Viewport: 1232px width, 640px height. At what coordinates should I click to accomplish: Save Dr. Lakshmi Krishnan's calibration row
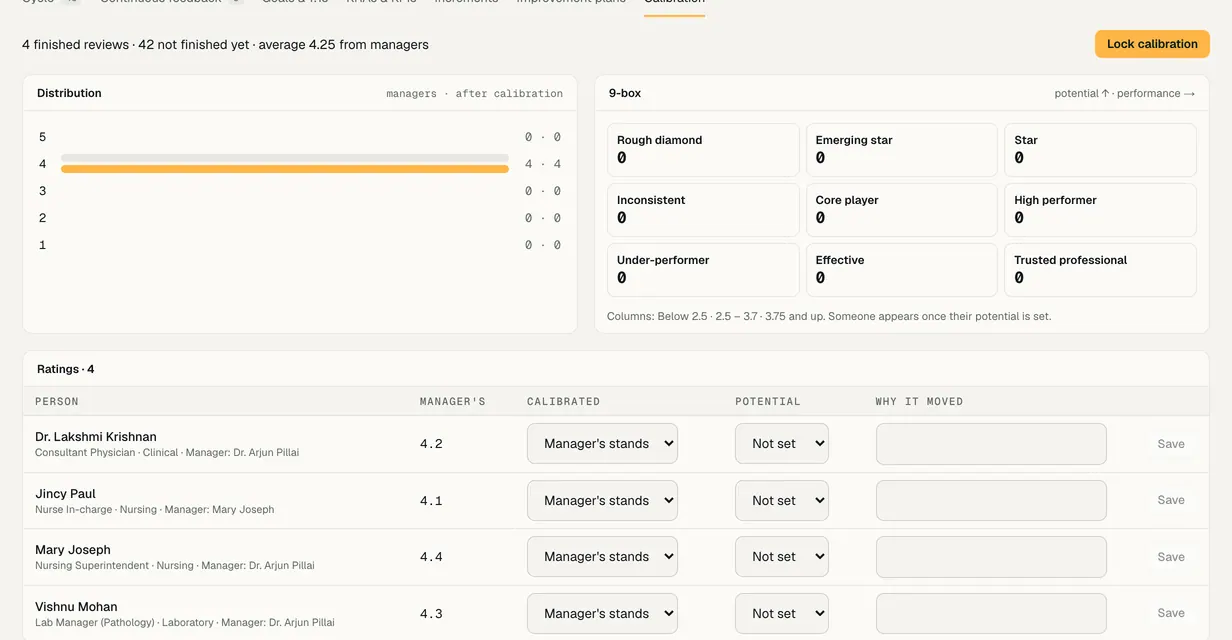[x=1171, y=444]
